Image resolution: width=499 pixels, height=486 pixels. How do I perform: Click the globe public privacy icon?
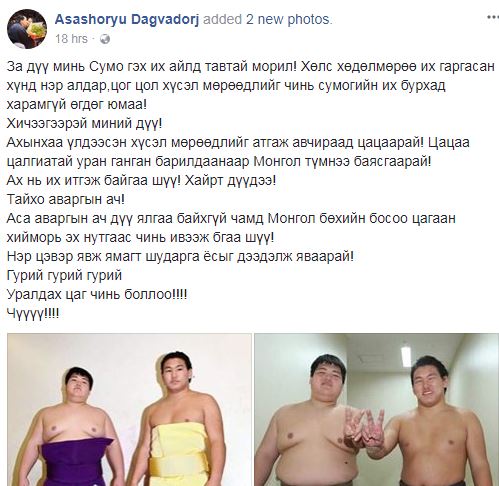105,39
